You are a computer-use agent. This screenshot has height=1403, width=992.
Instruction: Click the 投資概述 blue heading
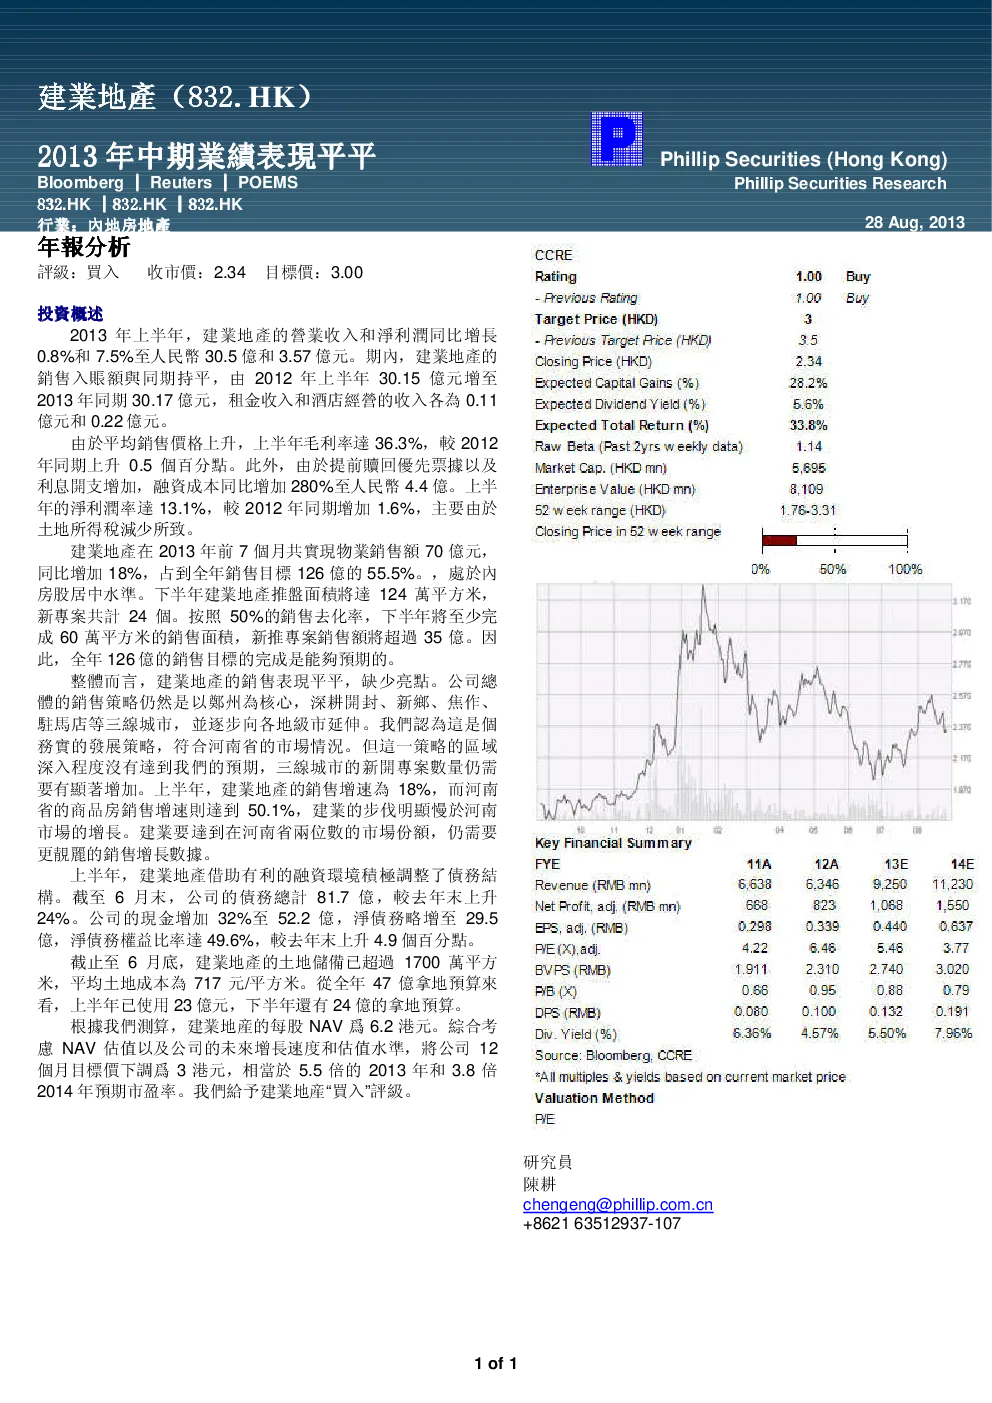point(70,314)
